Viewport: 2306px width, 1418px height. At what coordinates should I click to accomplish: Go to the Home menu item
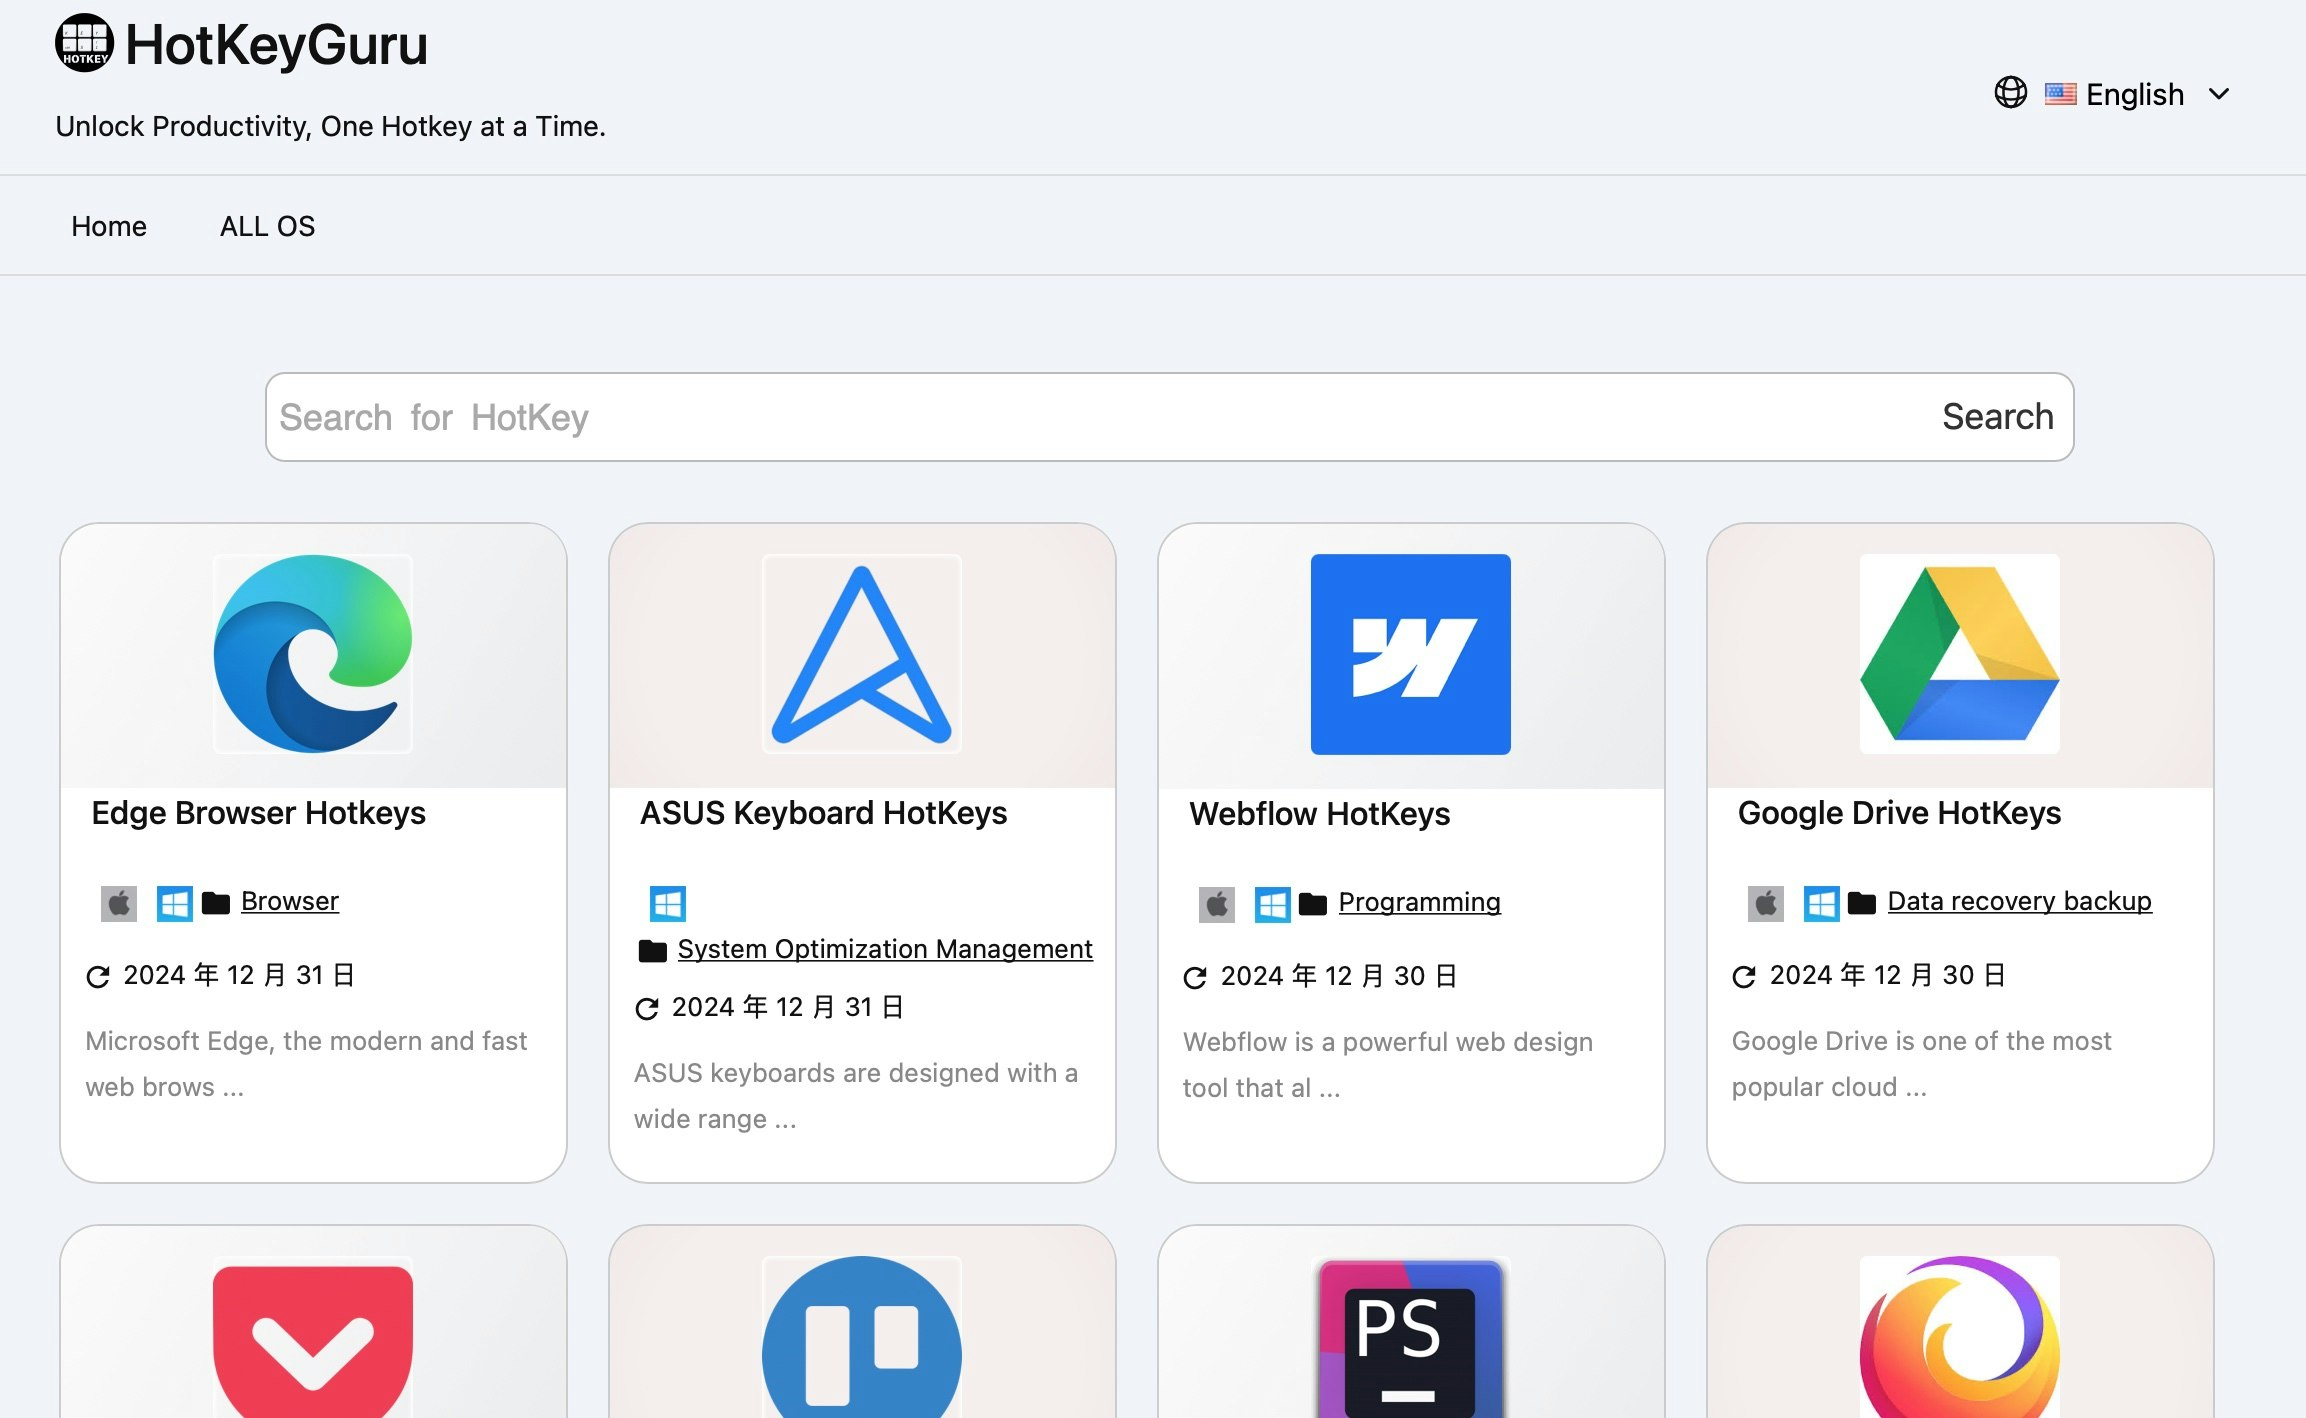109,226
